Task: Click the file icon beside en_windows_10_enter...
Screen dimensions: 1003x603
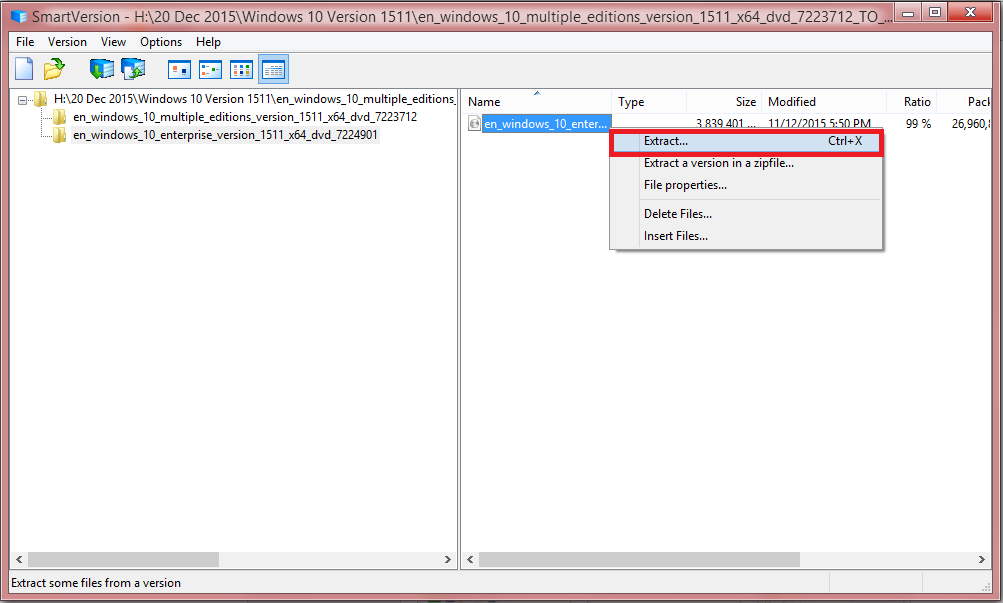Action: tap(474, 123)
